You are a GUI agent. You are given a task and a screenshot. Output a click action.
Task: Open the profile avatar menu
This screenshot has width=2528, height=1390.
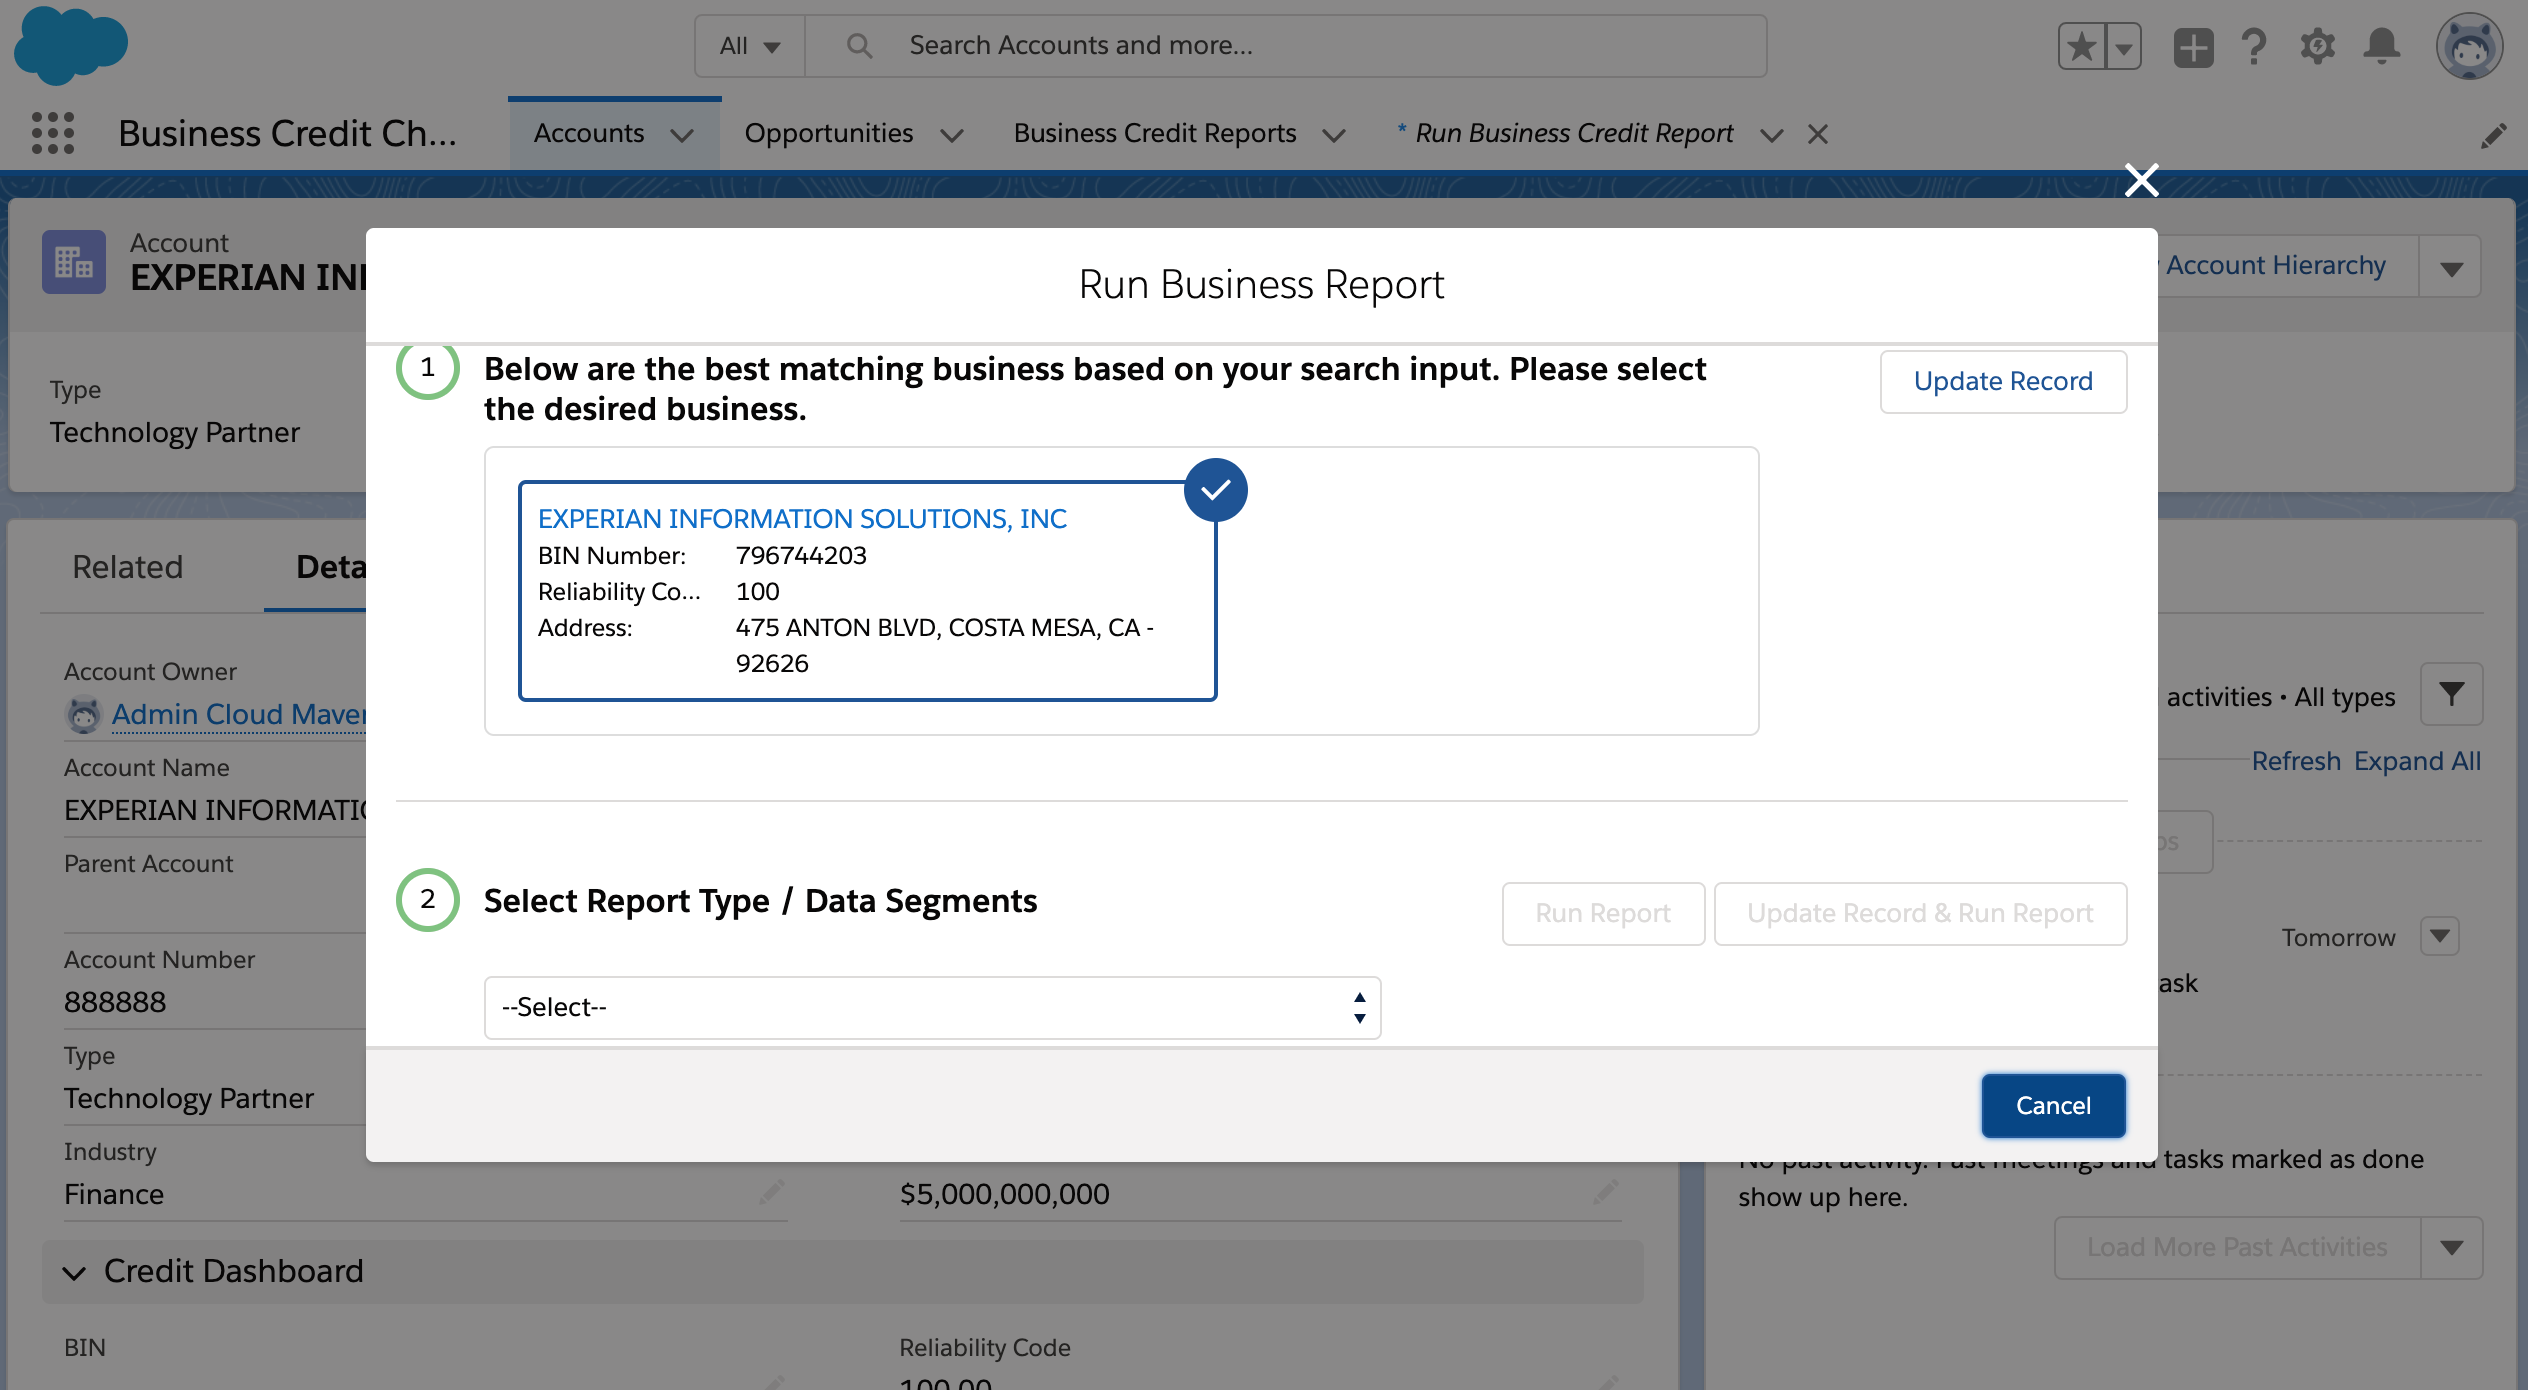tap(2469, 45)
